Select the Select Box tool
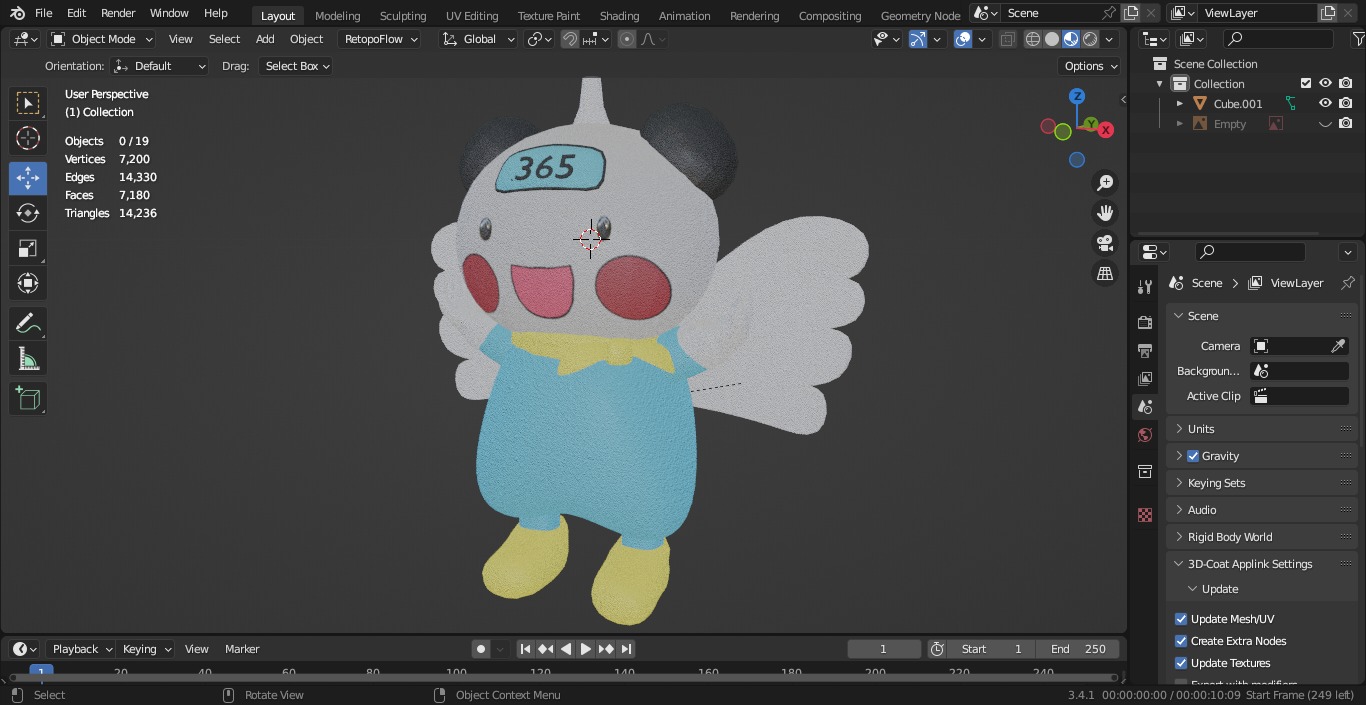 point(28,103)
